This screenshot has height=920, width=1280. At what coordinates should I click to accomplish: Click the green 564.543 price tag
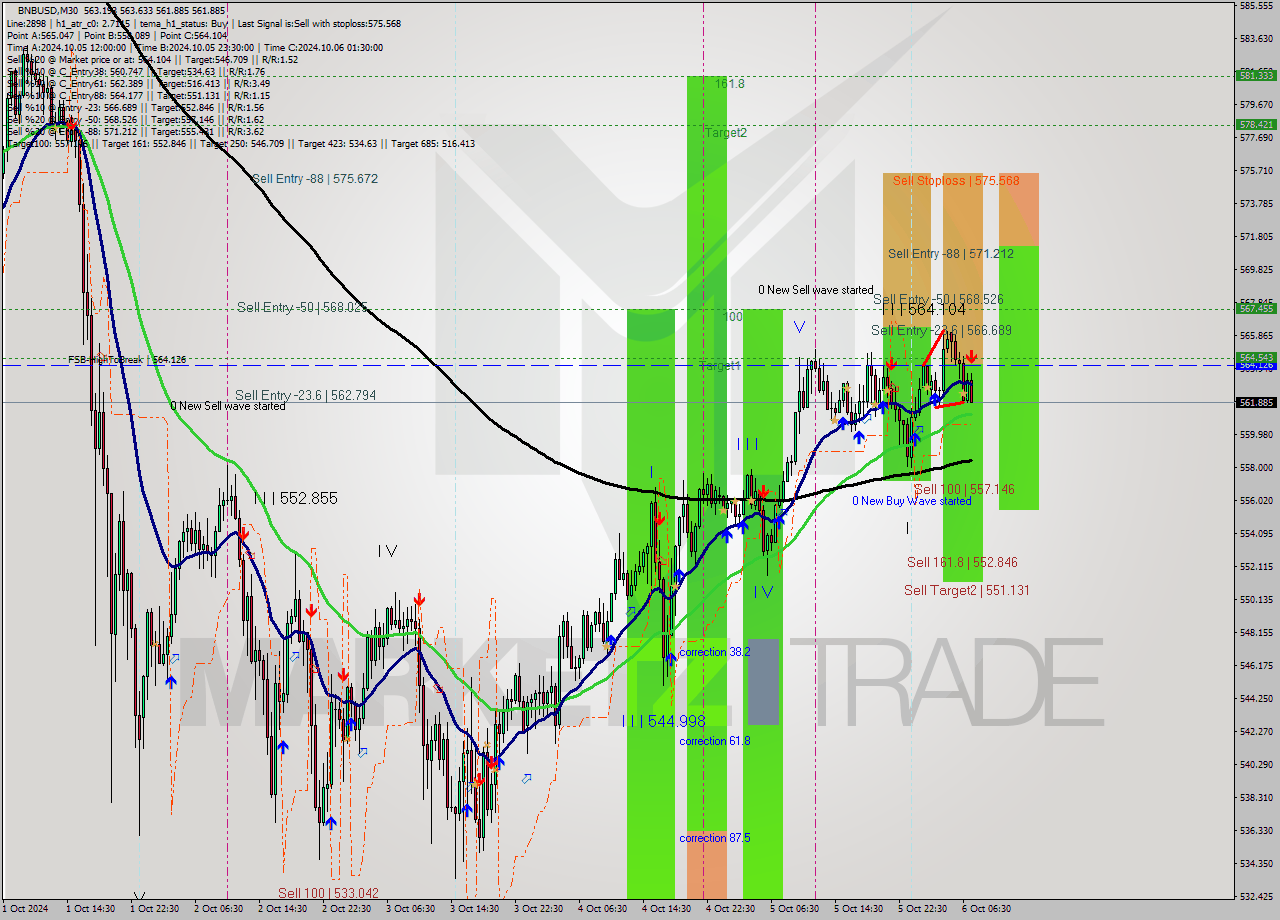(1256, 357)
